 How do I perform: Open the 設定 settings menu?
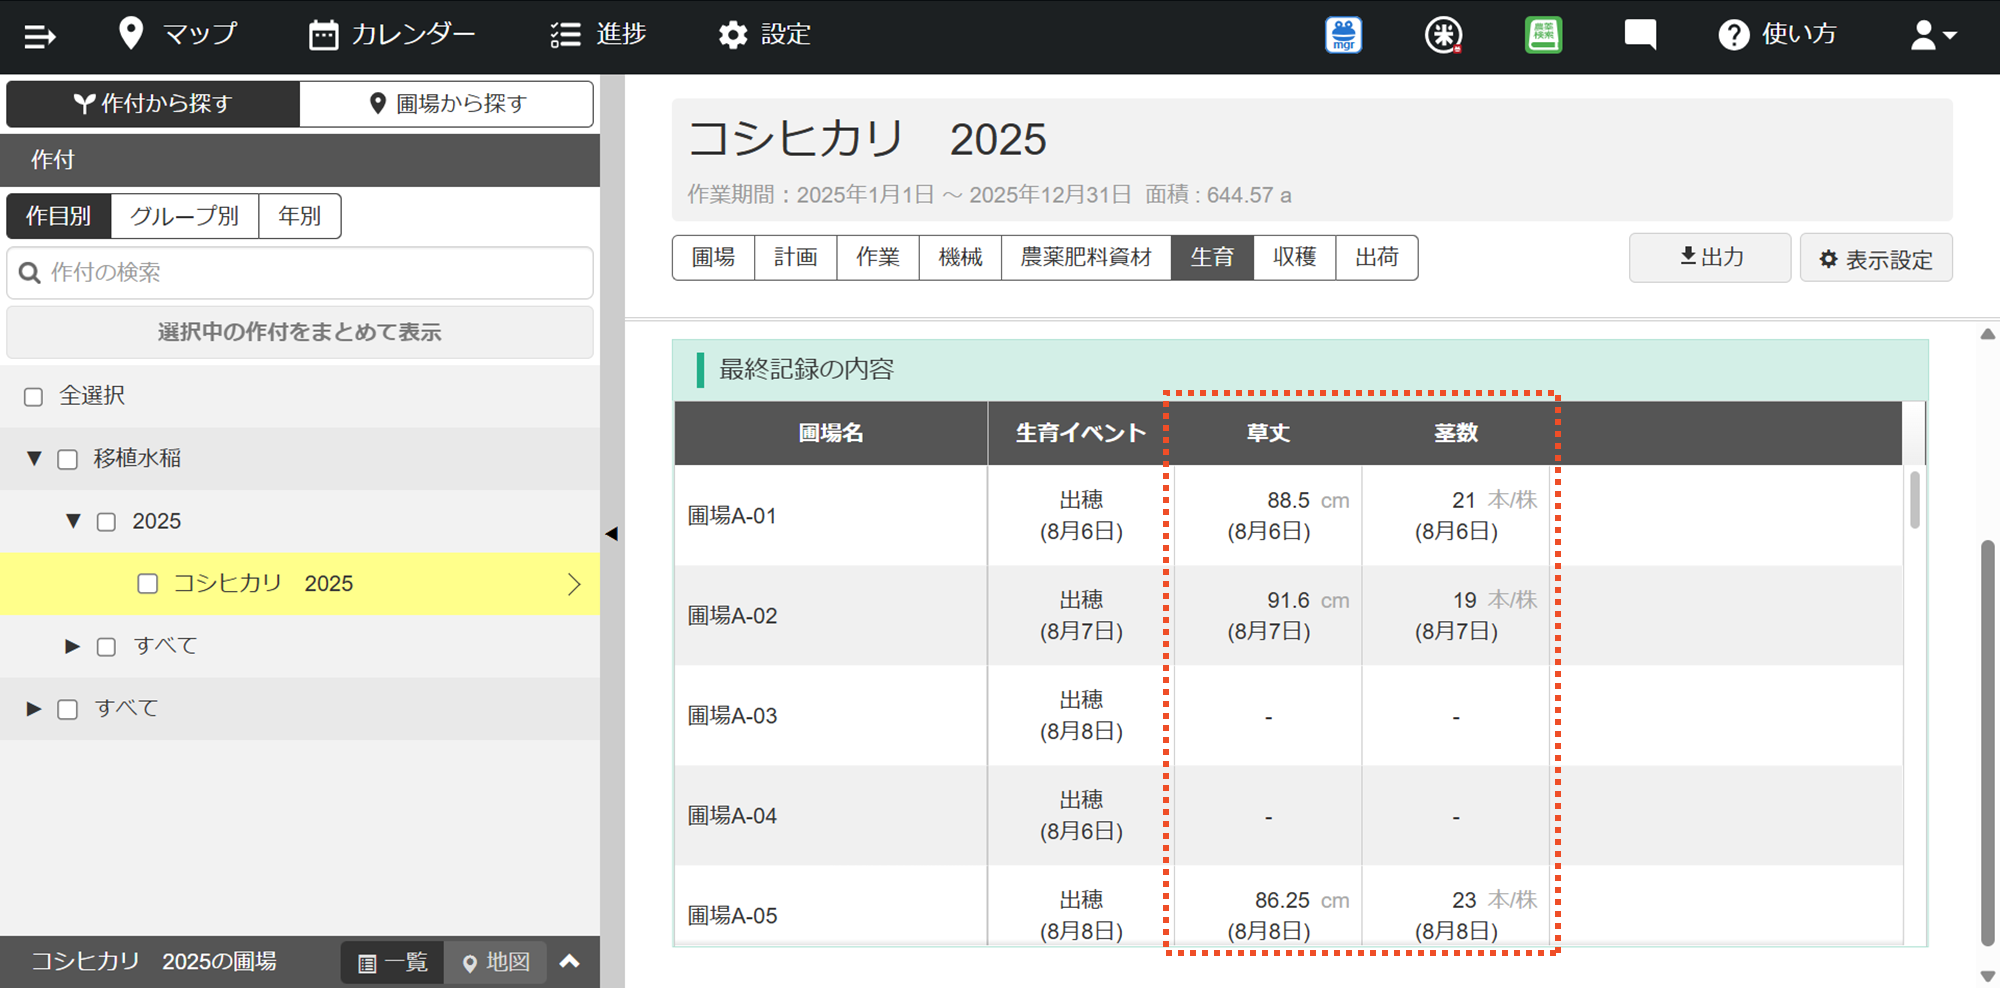pyautogui.click(x=765, y=34)
